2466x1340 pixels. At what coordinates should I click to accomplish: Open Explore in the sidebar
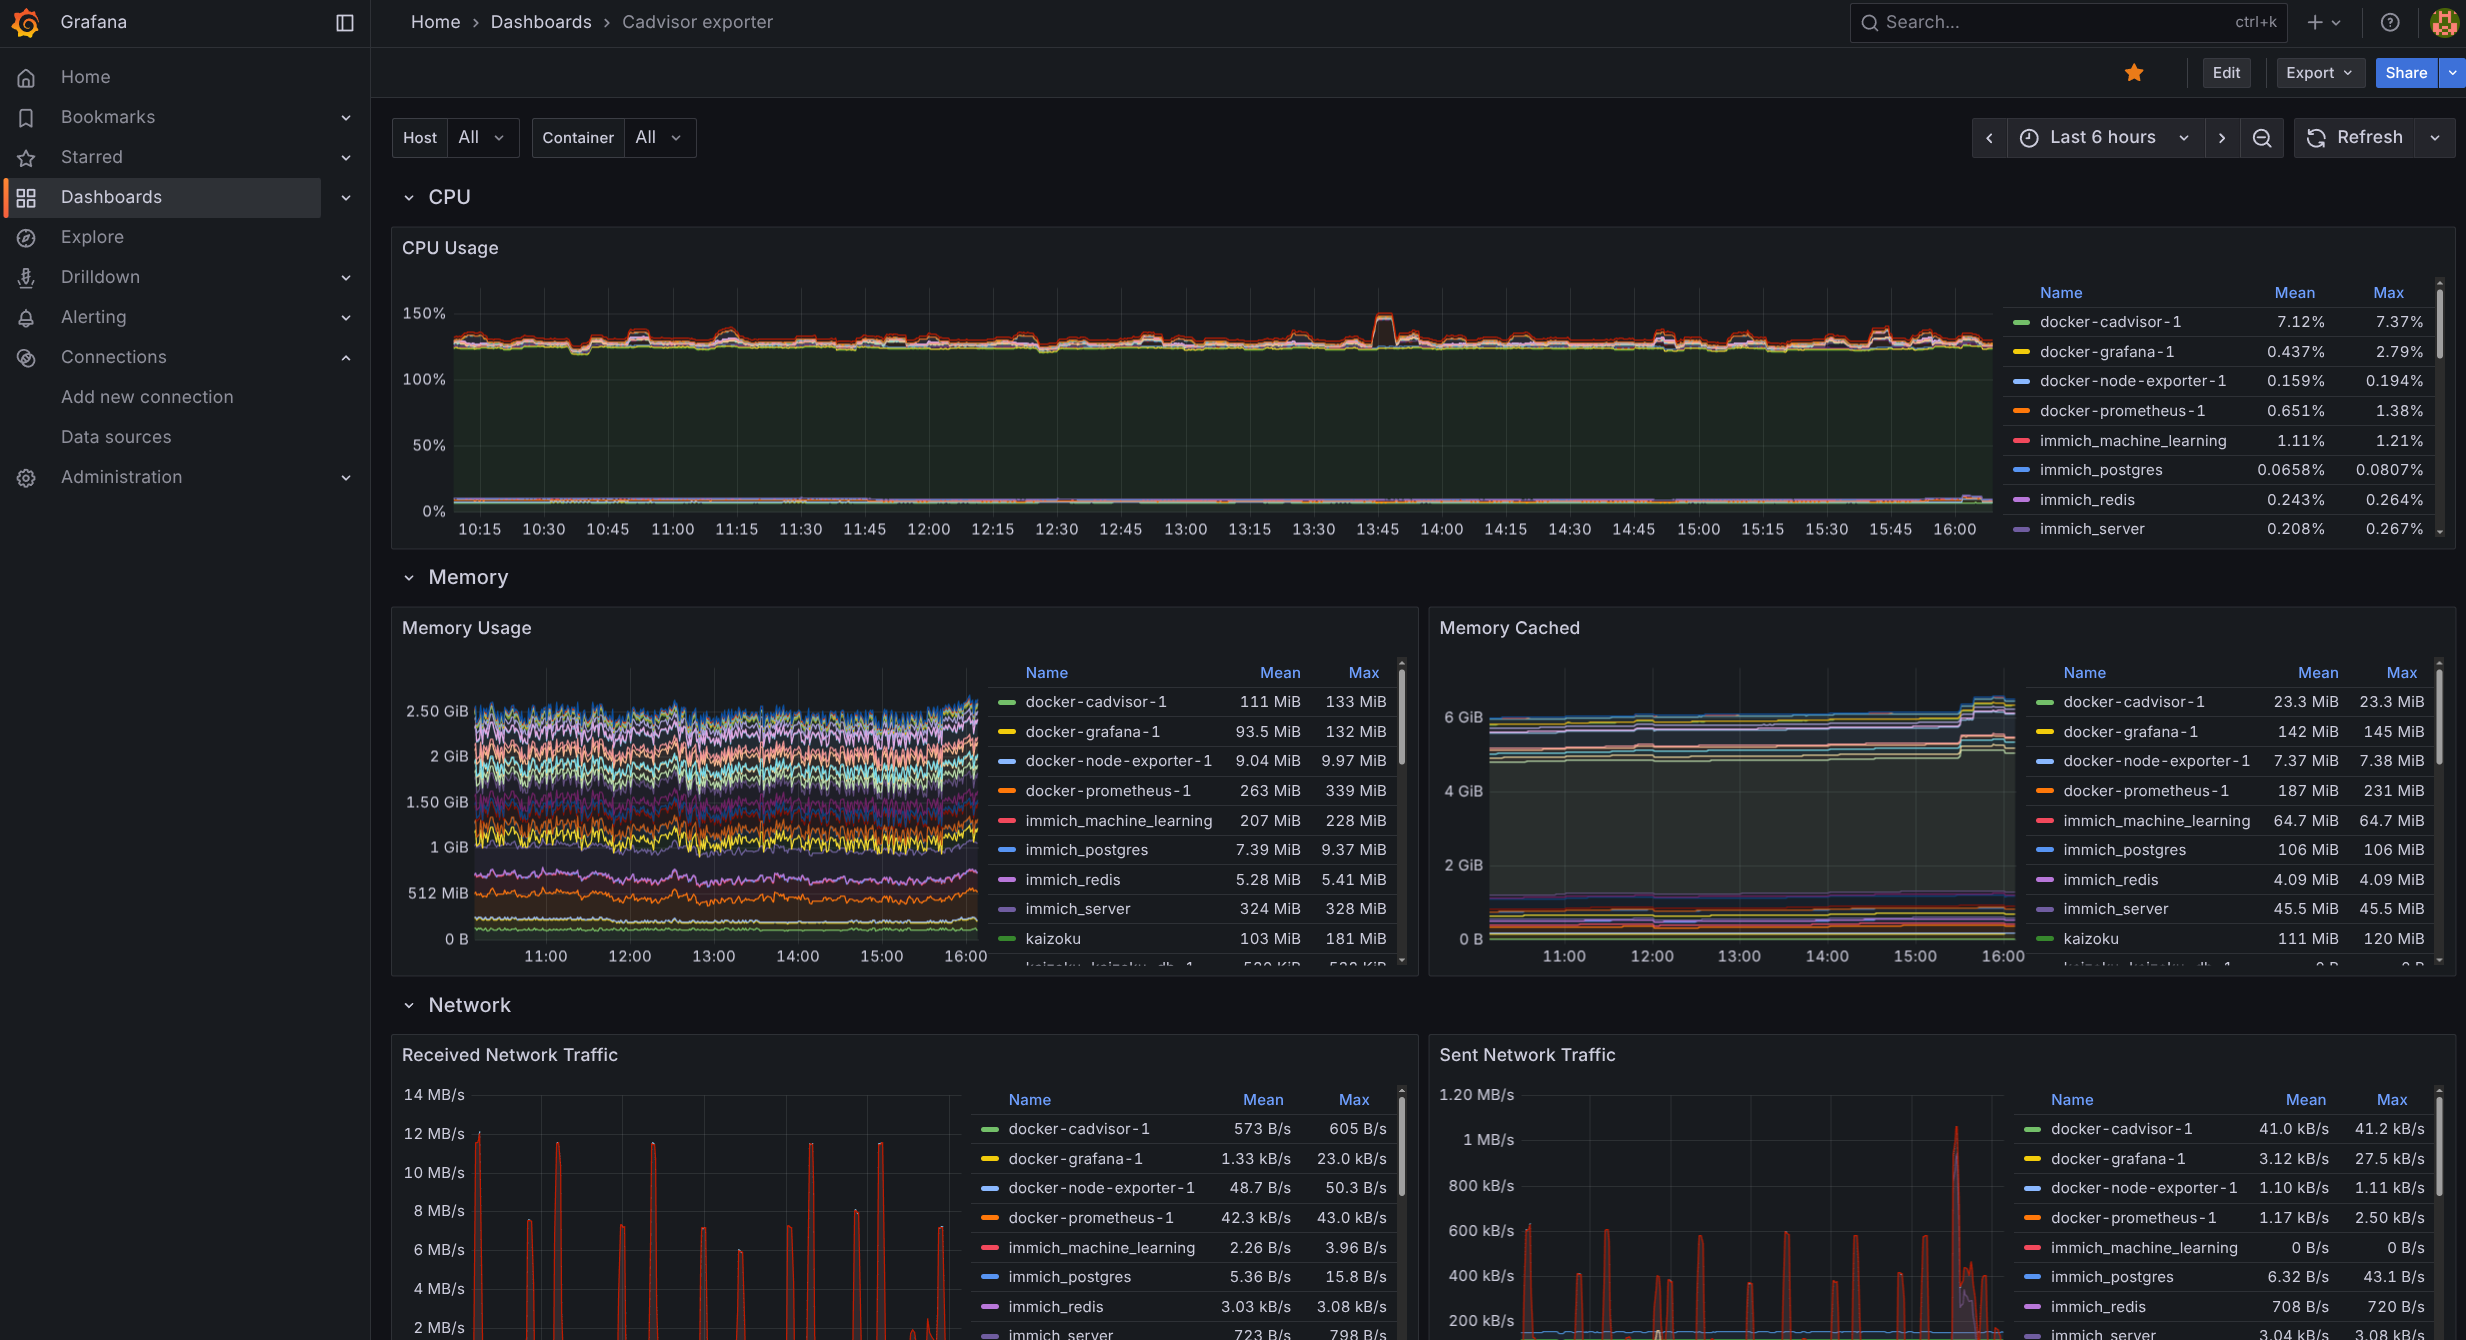tap(92, 237)
